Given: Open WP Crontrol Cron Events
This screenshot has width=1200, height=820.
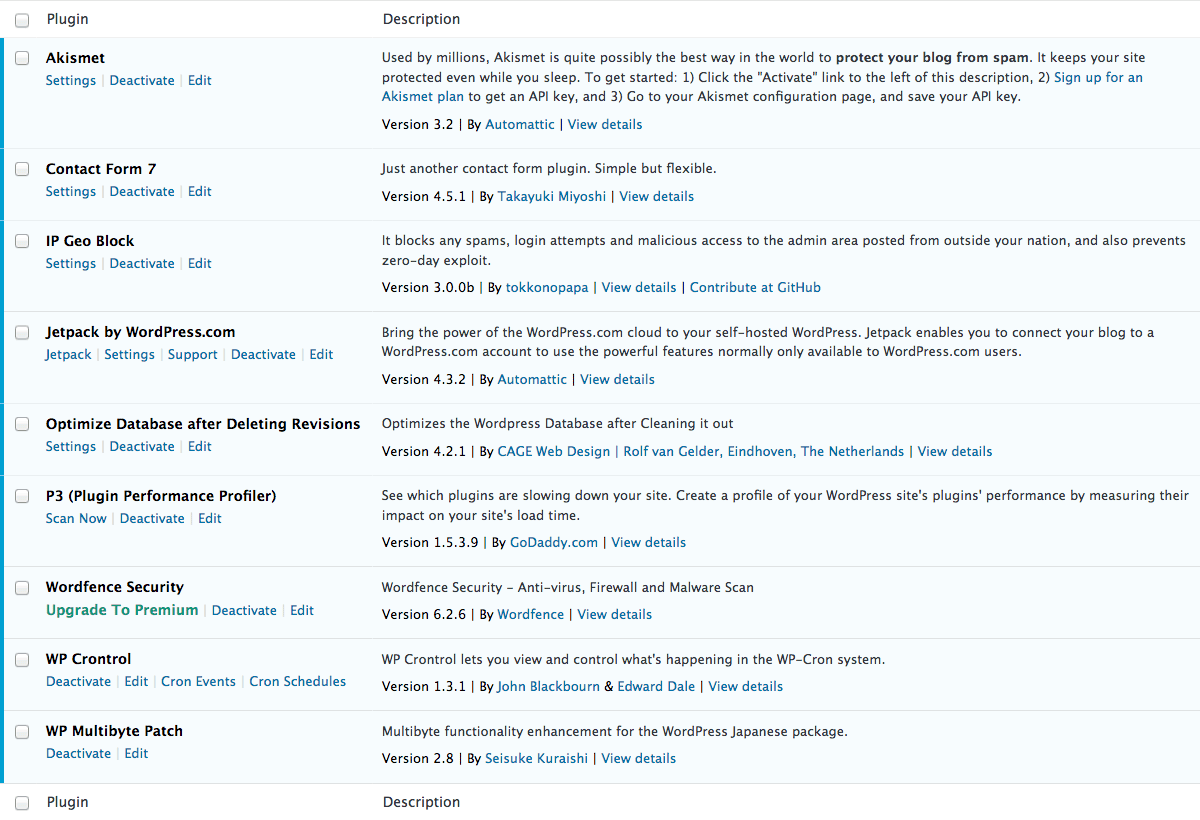Looking at the screenshot, I should tap(199, 681).
